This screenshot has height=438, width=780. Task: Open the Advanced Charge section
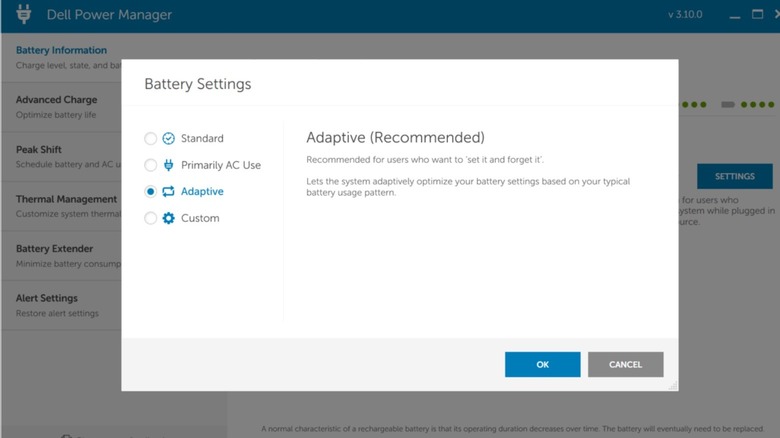pos(61,107)
